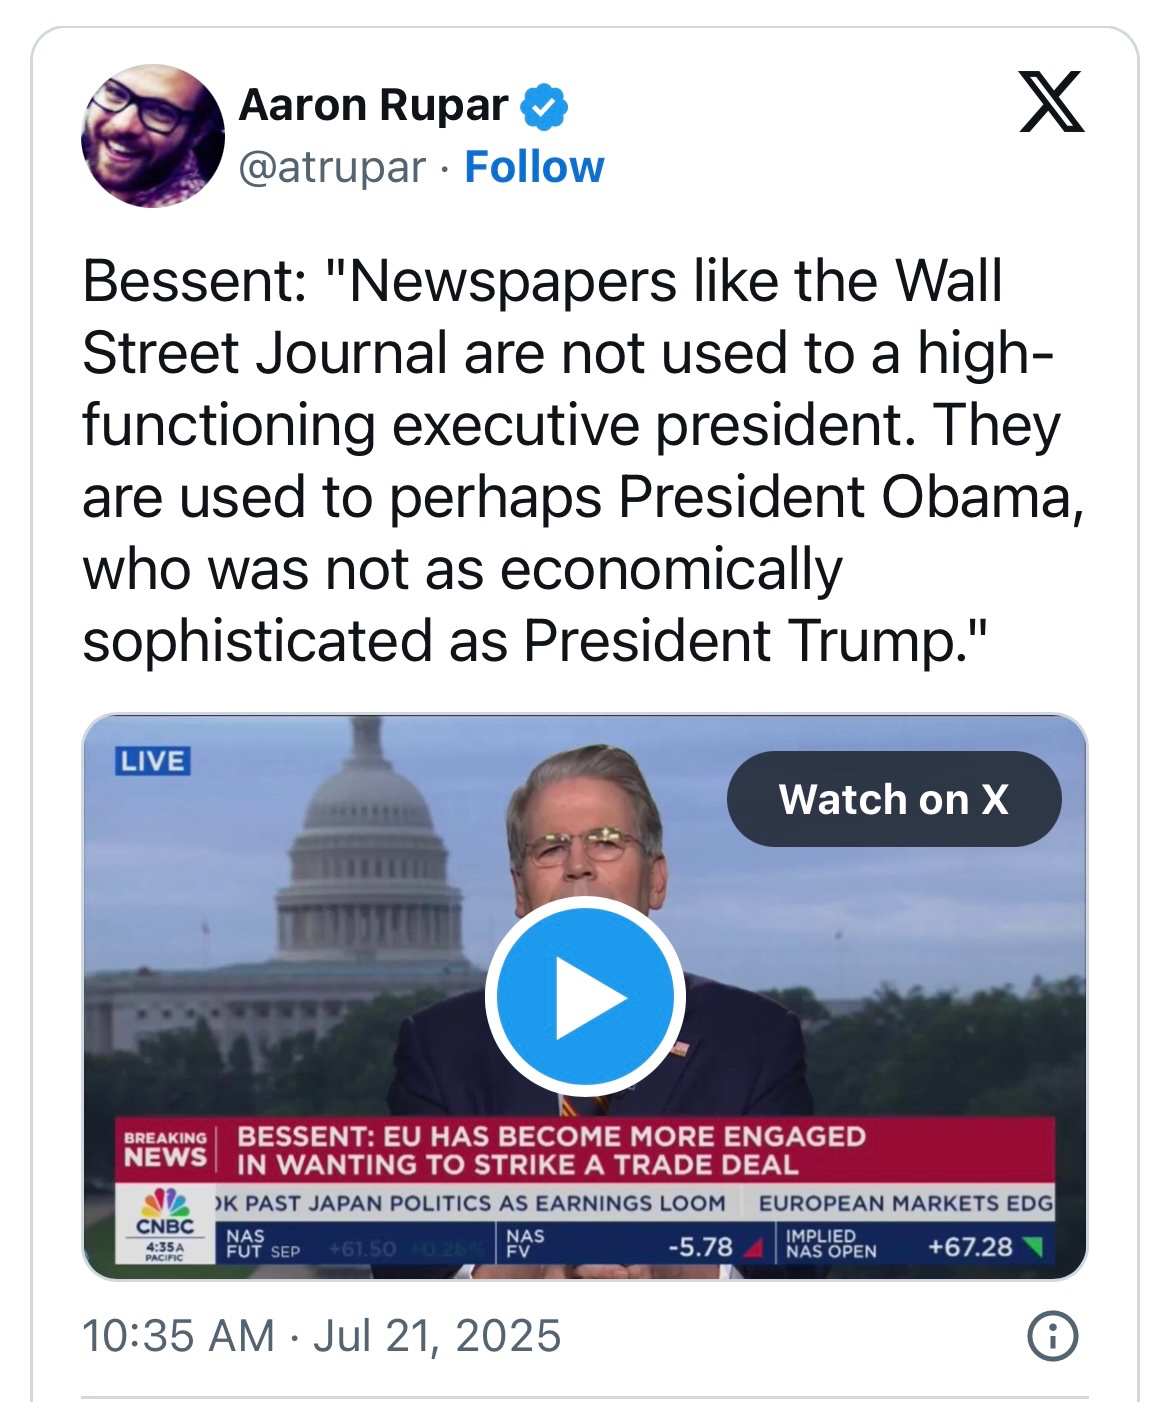
Task: Open the 10:35 AM Jul 21, 2025 timestamp
Action: pyautogui.click(x=321, y=1336)
